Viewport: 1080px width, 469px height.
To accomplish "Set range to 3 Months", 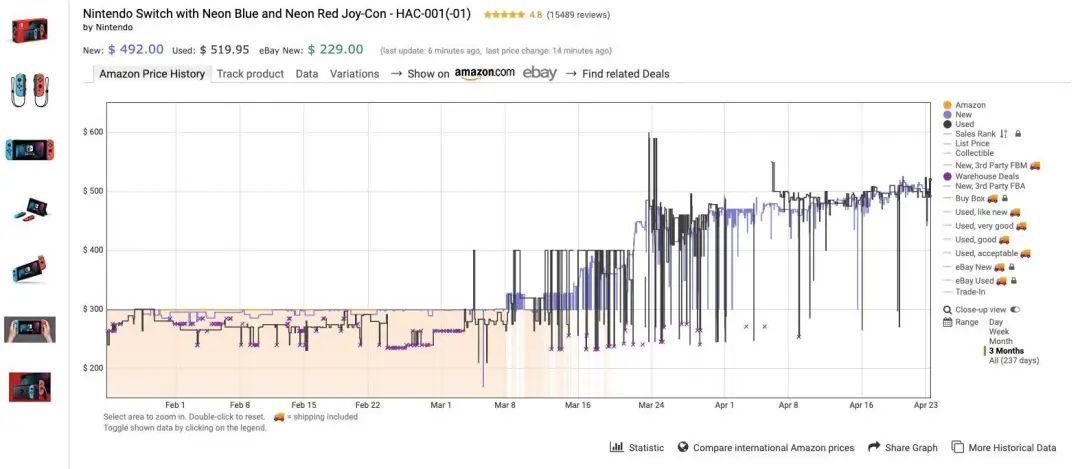I will pyautogui.click(x=1006, y=351).
